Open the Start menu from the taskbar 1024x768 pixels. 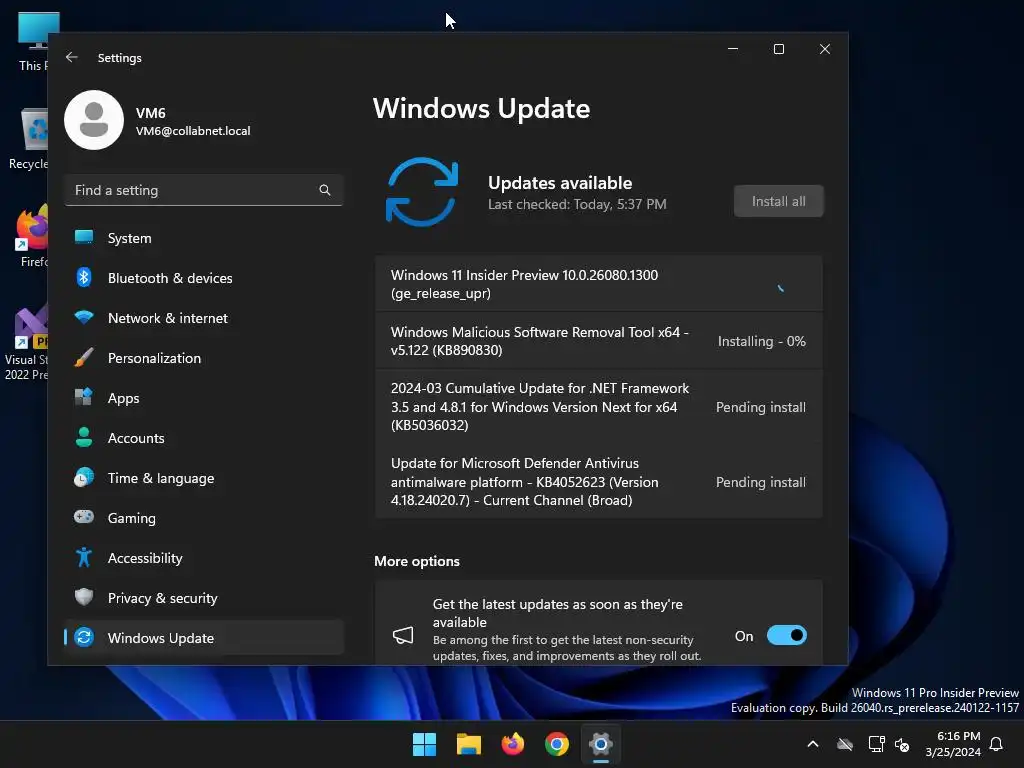424,744
